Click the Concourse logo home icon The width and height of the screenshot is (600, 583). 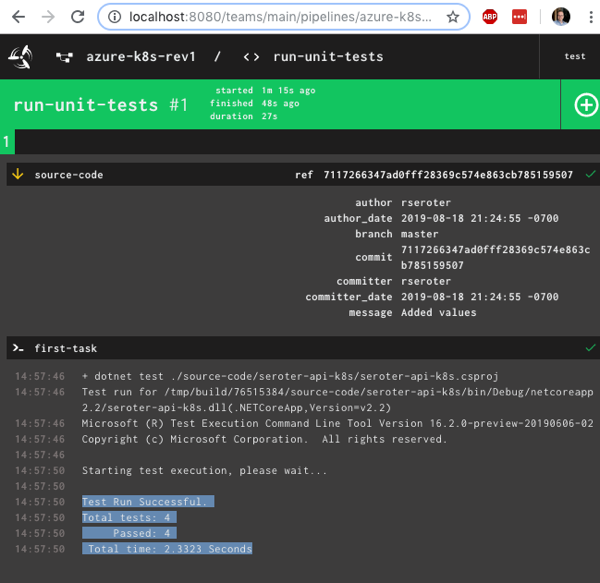[21, 56]
